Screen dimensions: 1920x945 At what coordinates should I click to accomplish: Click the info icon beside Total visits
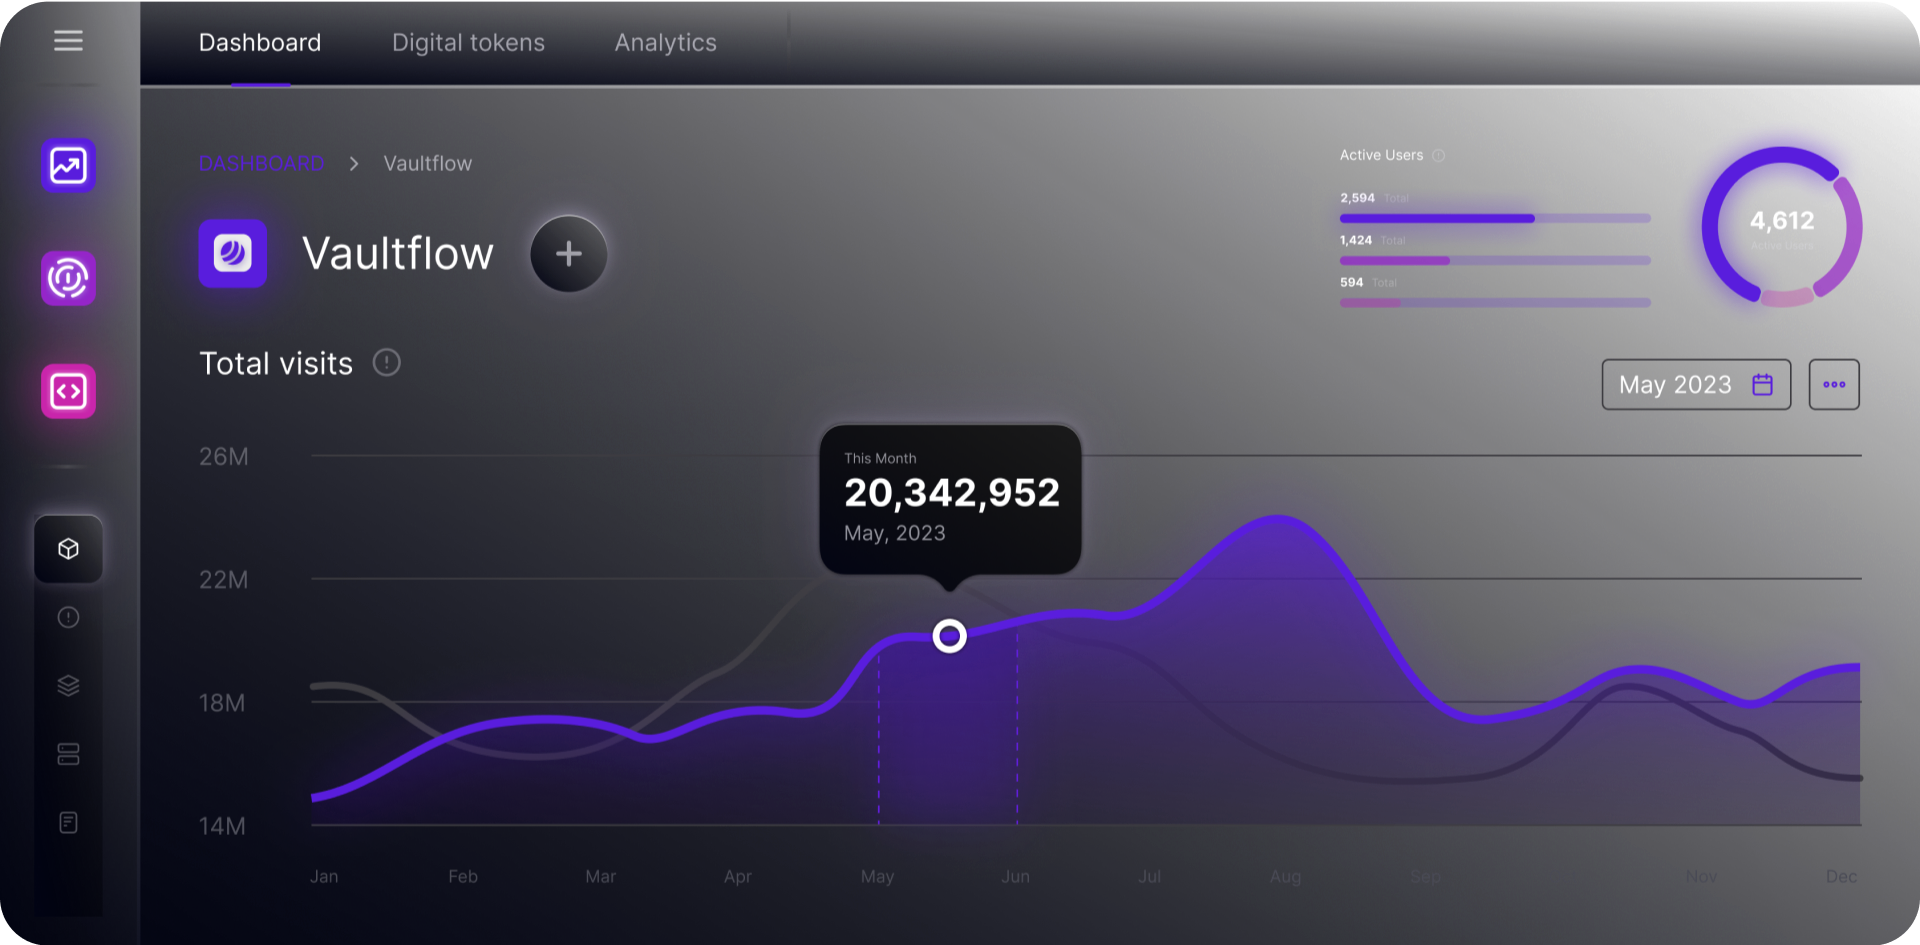[387, 362]
